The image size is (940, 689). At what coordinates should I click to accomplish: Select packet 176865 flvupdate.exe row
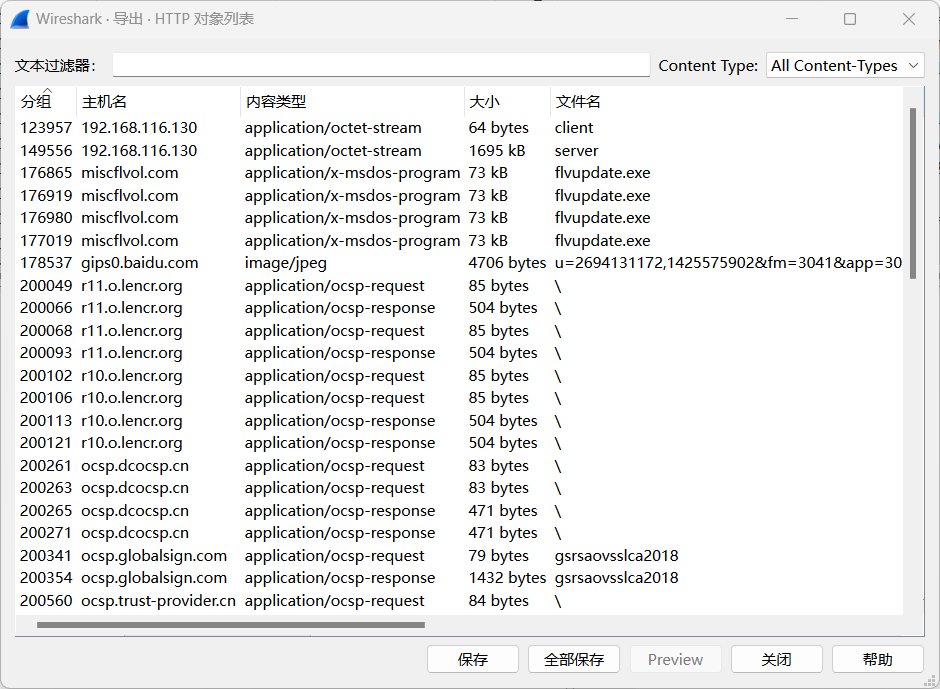coord(300,173)
